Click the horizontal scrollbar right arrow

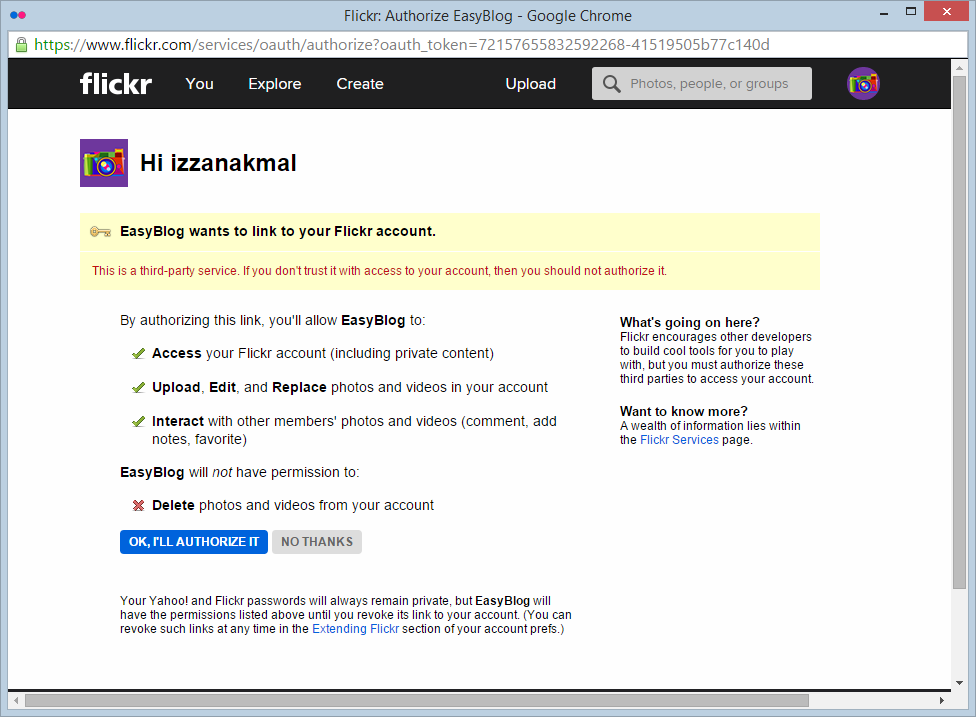tap(942, 700)
